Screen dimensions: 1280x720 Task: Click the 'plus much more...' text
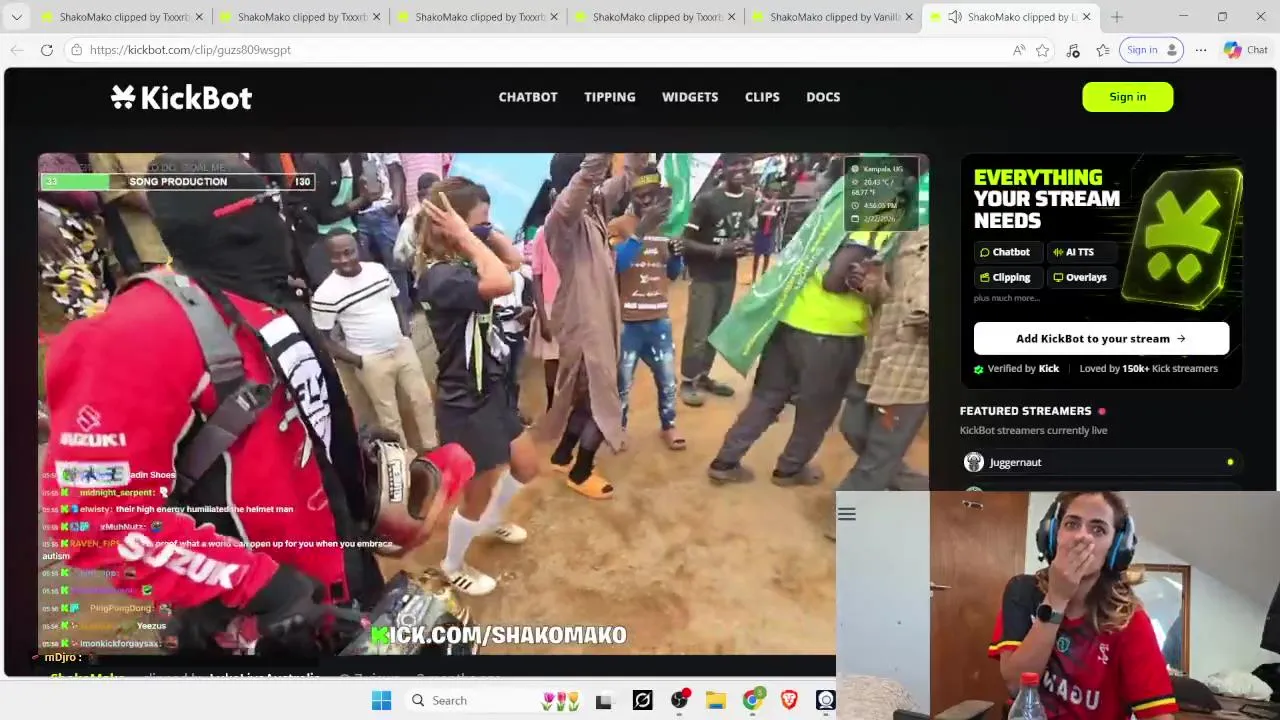tap(1006, 298)
